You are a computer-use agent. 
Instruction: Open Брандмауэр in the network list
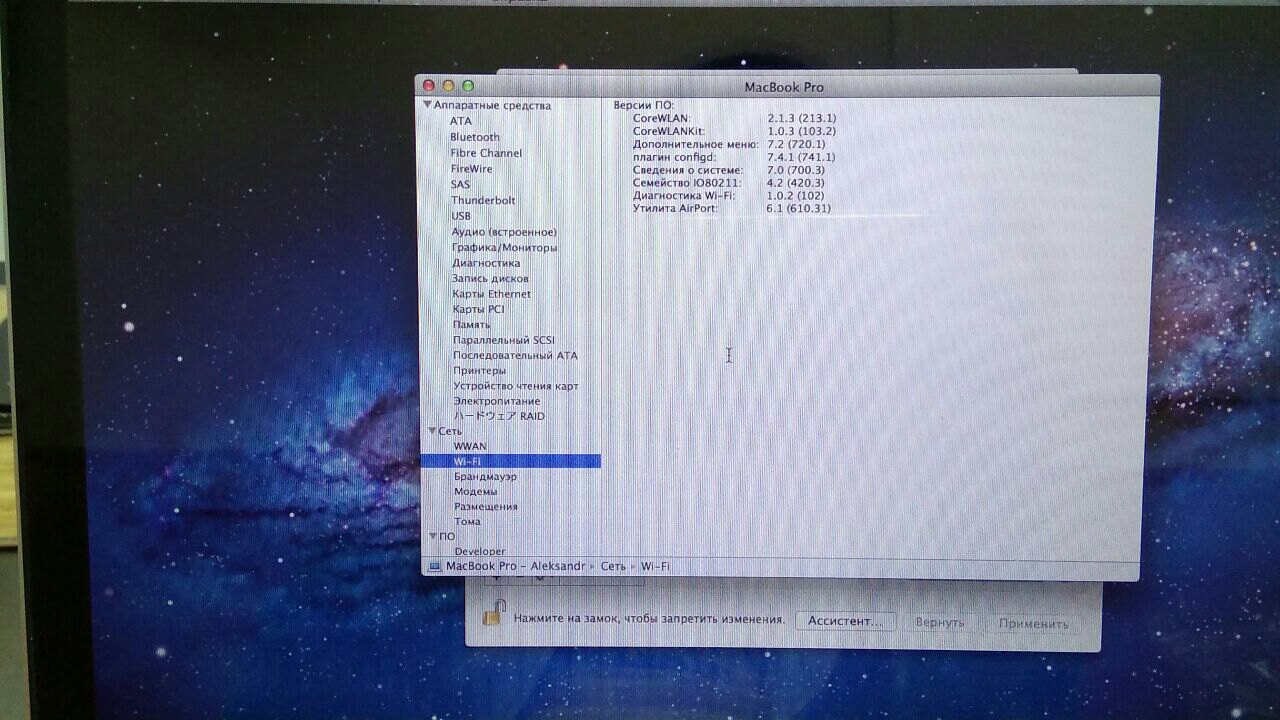pos(485,477)
